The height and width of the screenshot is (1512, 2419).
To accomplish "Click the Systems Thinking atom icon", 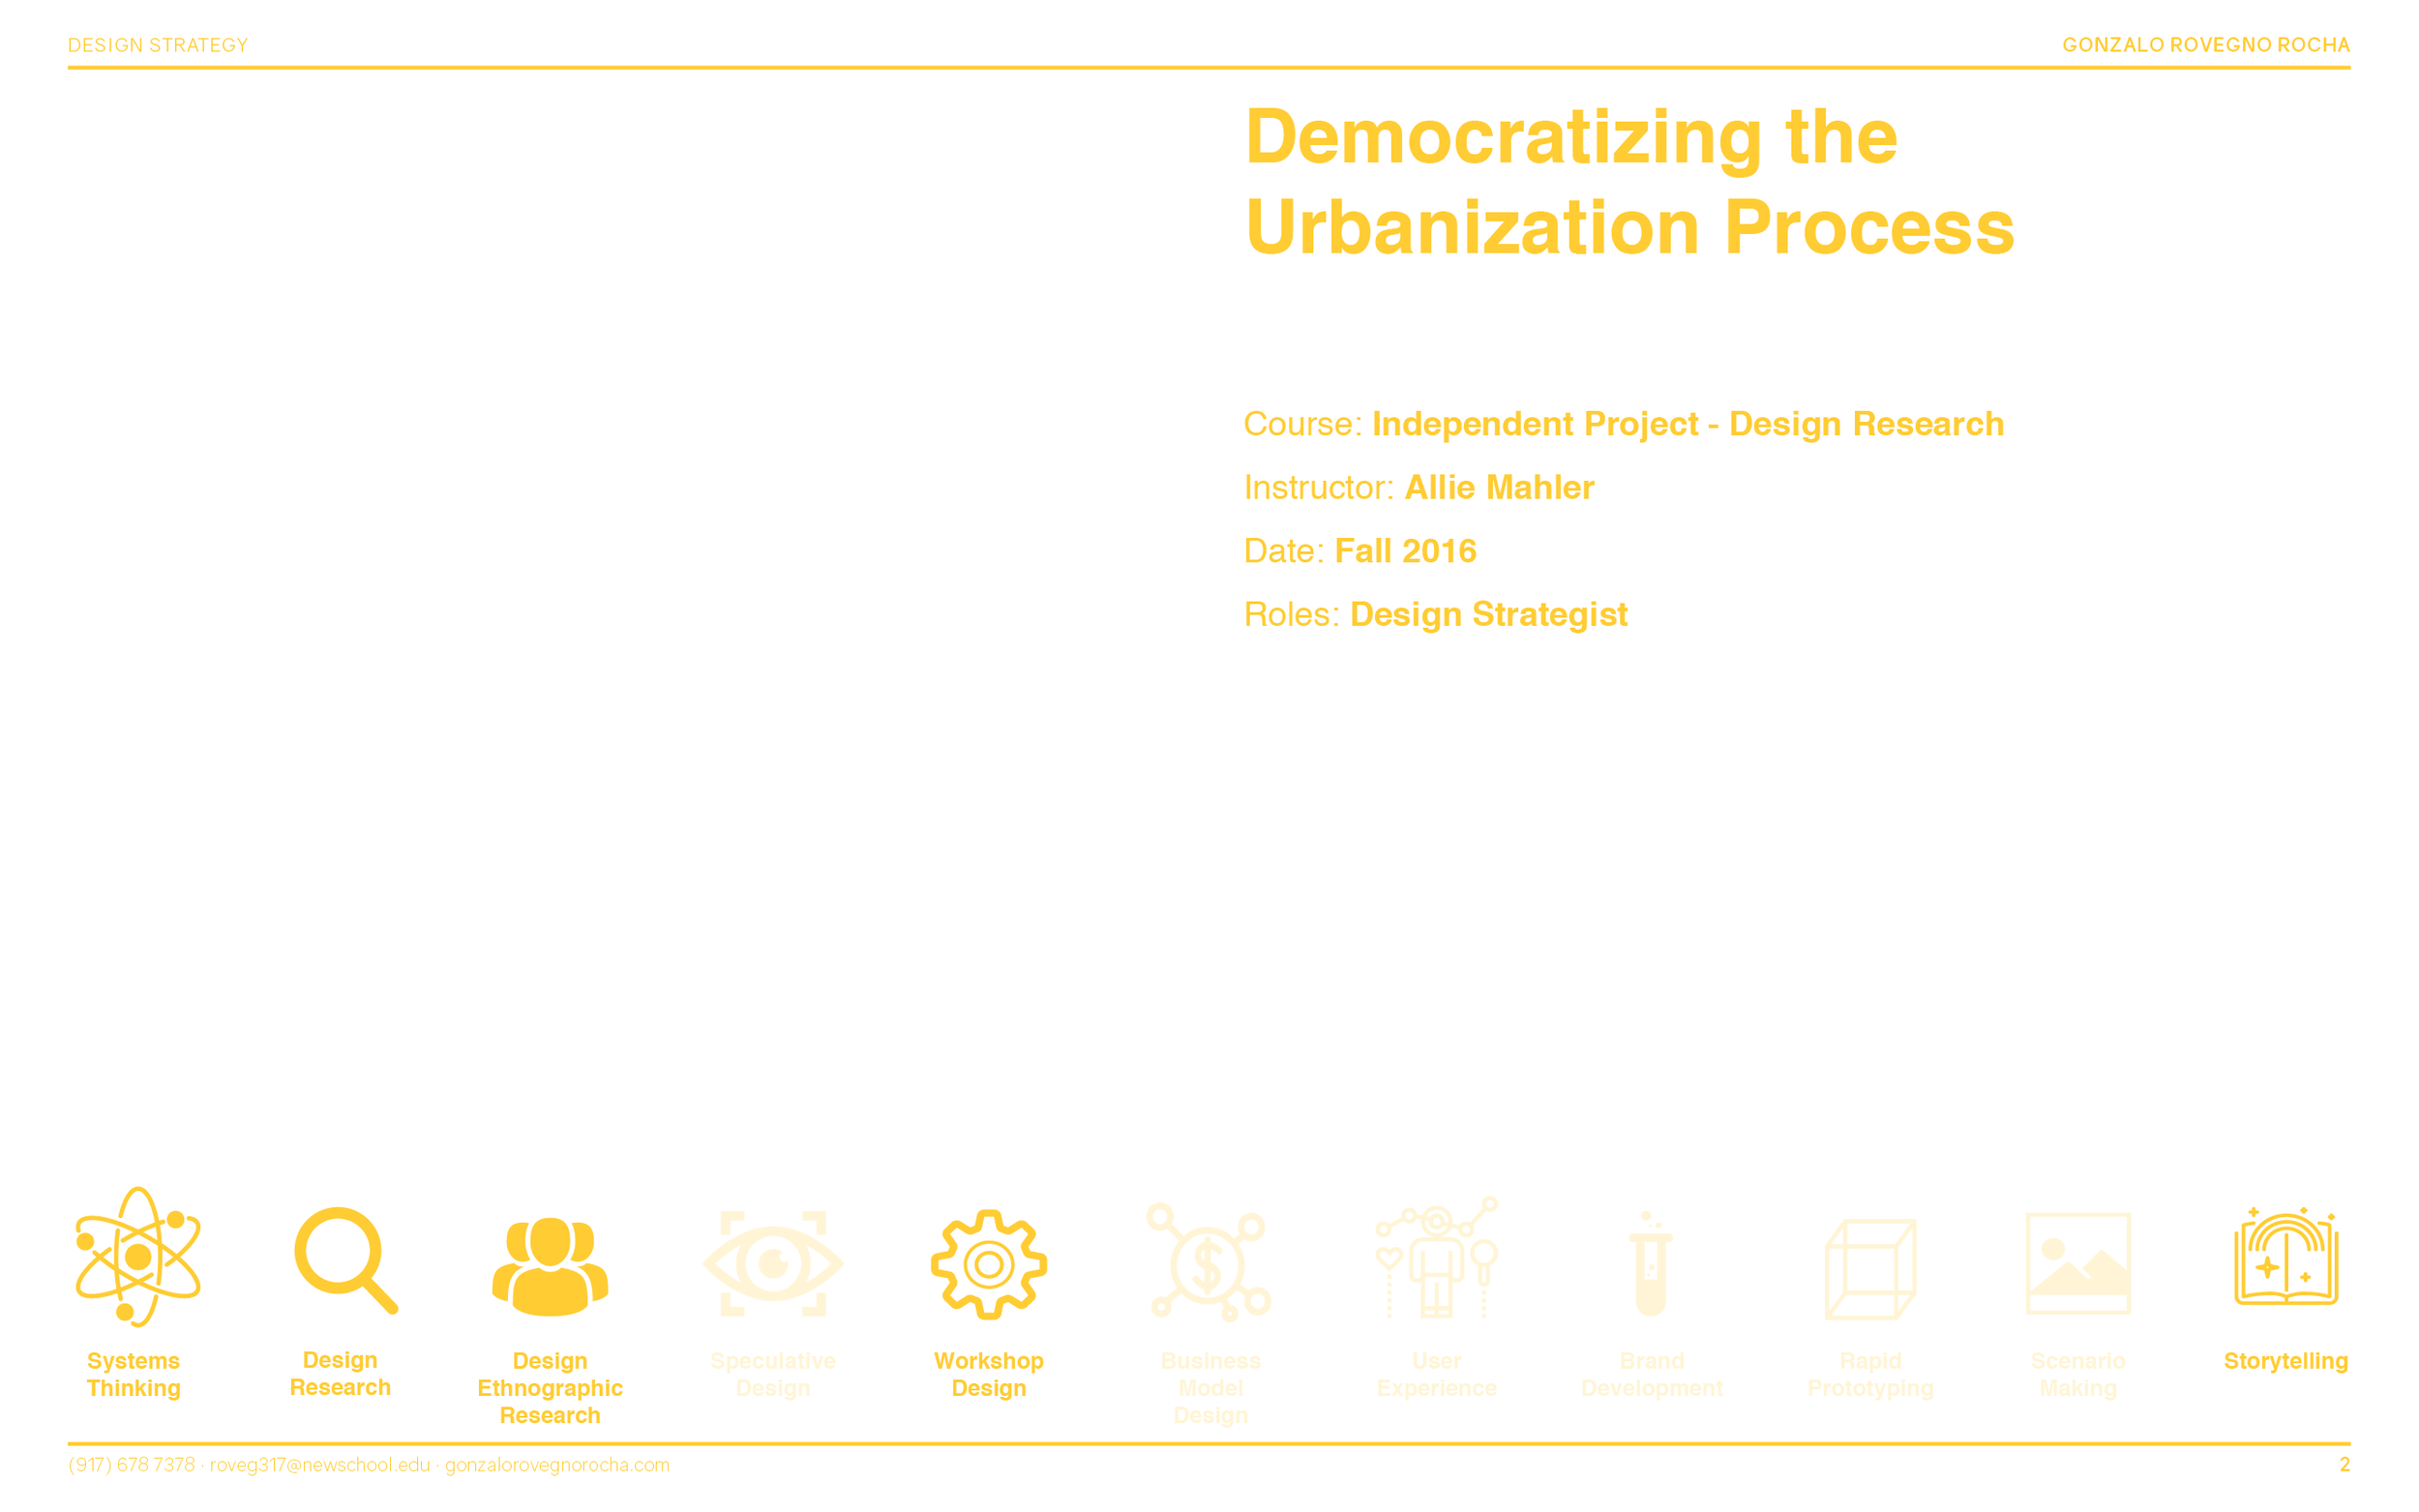I will click(x=138, y=1256).
